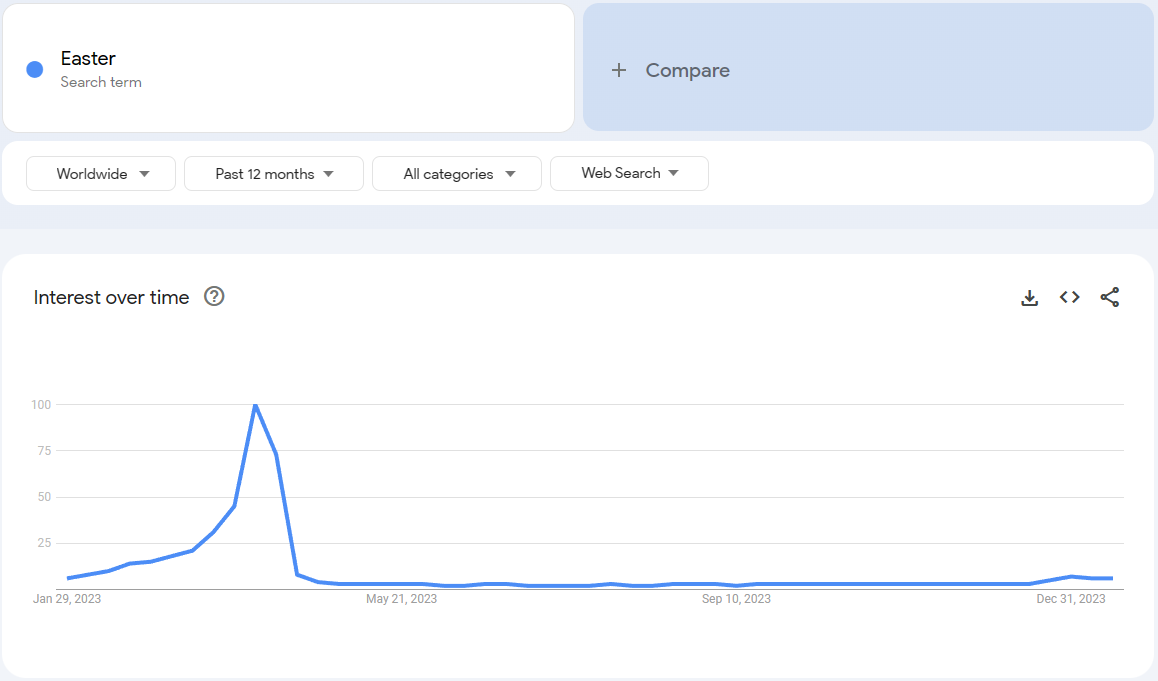Click the 50 y-axis label
Viewport: 1158px width, 681px height.
click(44, 497)
